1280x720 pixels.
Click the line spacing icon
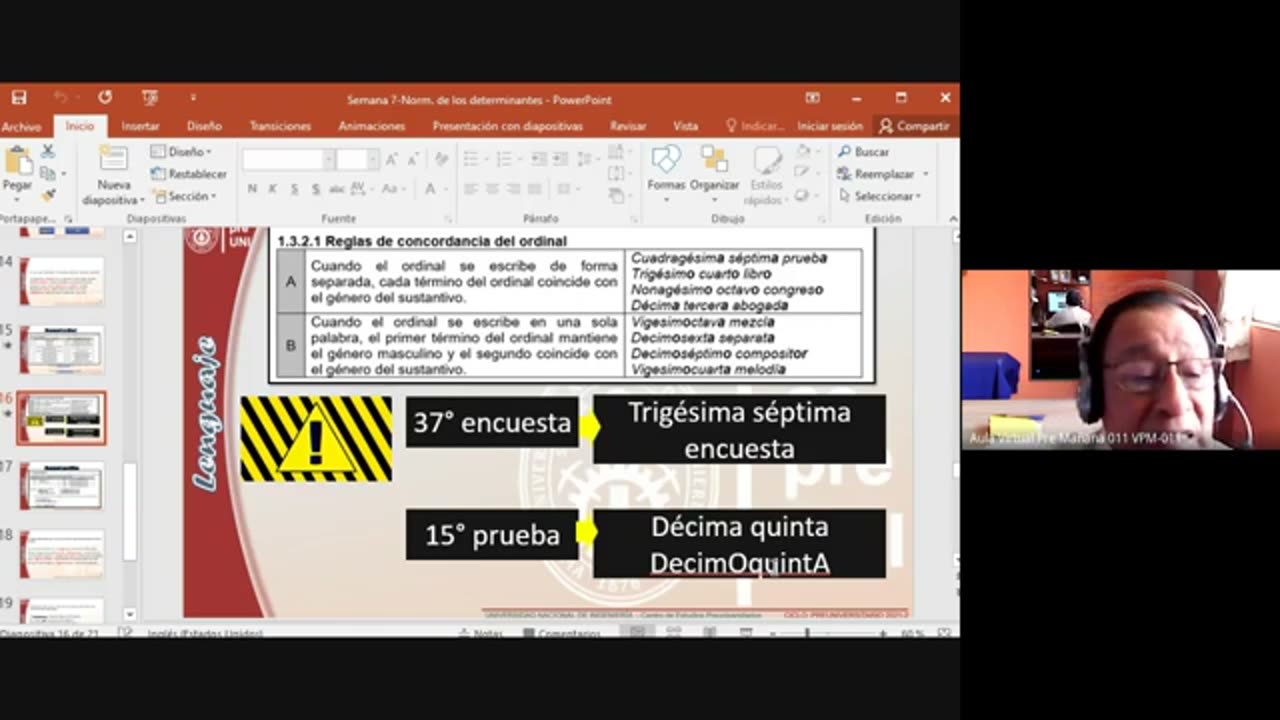coord(586,159)
